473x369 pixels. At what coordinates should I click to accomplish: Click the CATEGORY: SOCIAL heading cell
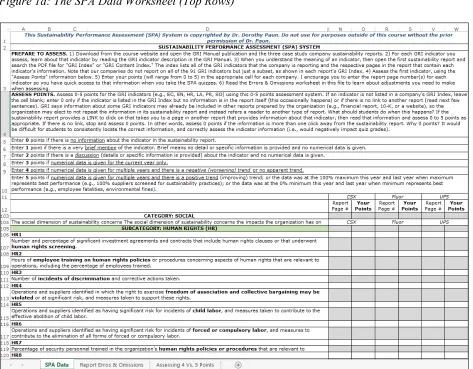click(169, 216)
